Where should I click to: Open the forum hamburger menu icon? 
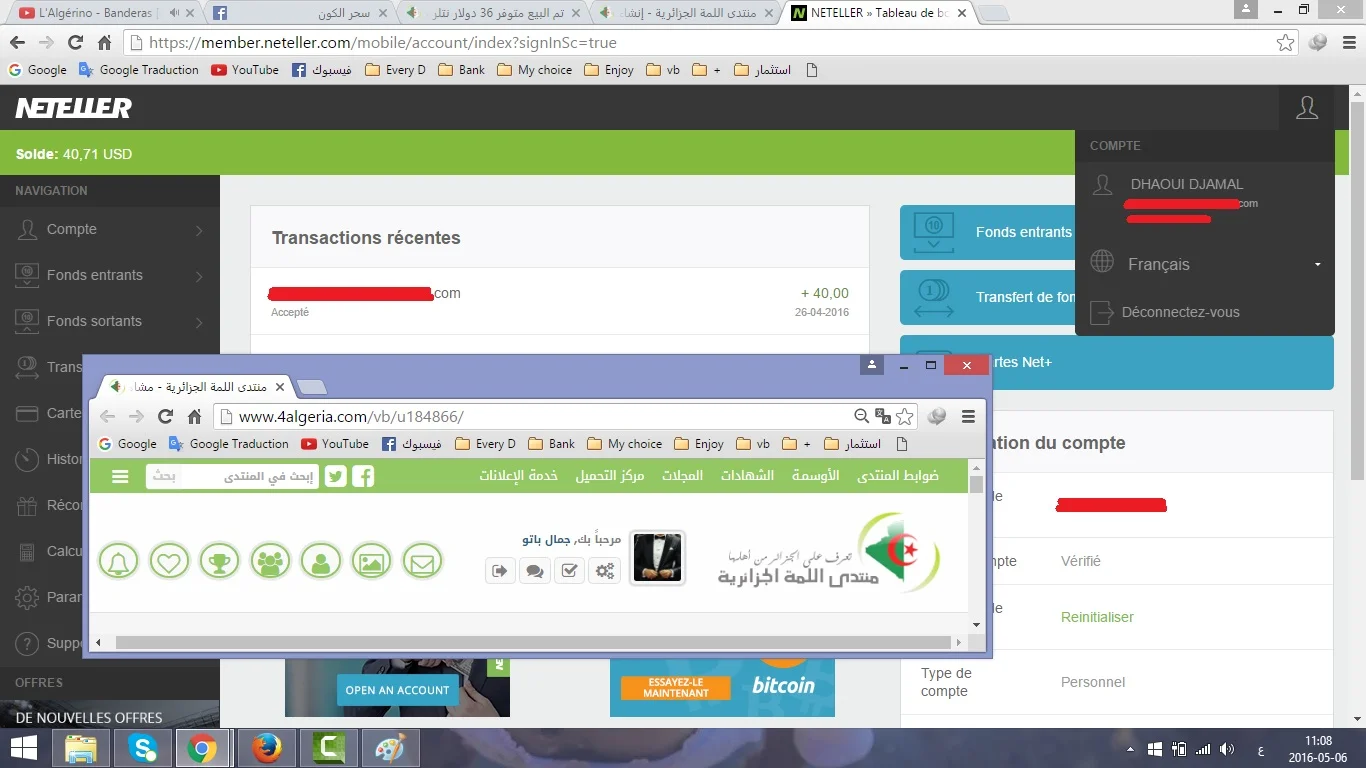coord(120,477)
